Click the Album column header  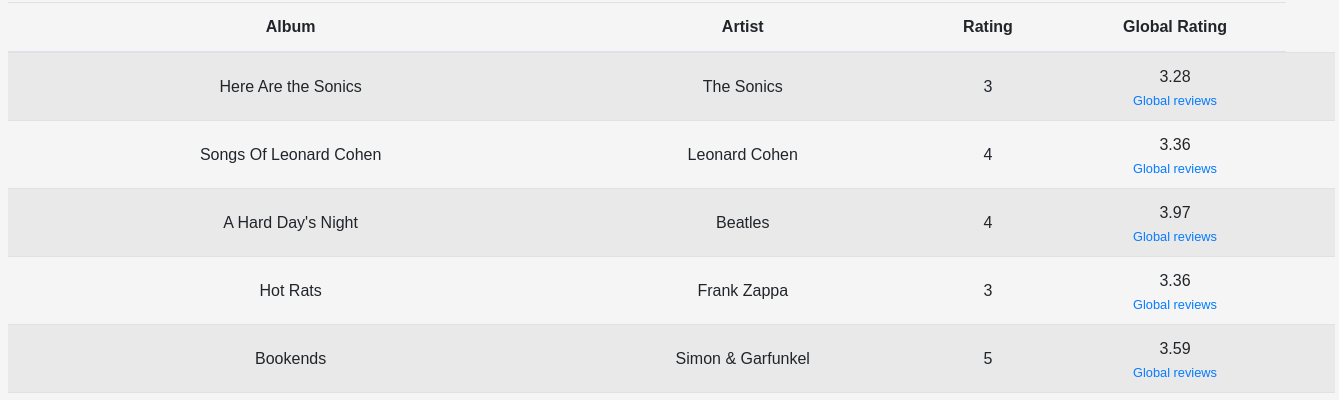pos(290,27)
